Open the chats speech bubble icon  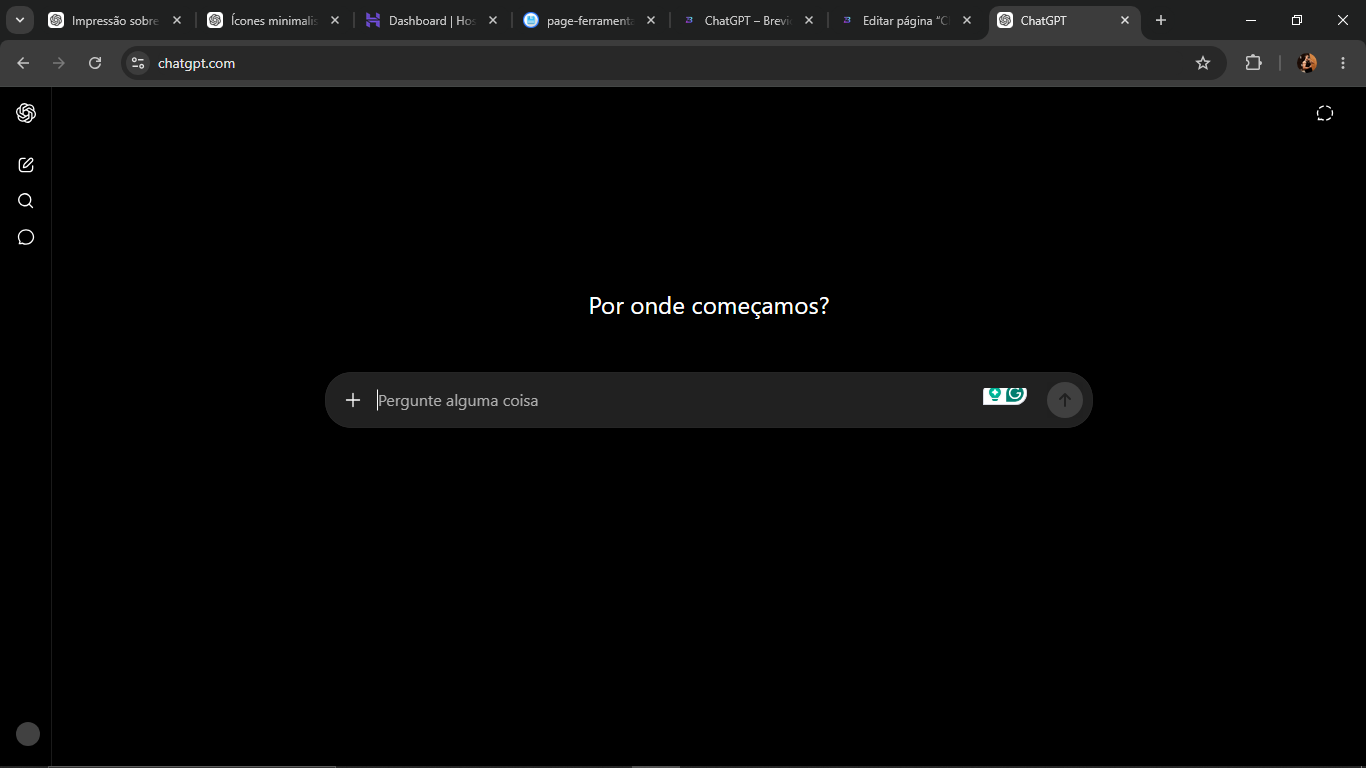tap(26, 237)
